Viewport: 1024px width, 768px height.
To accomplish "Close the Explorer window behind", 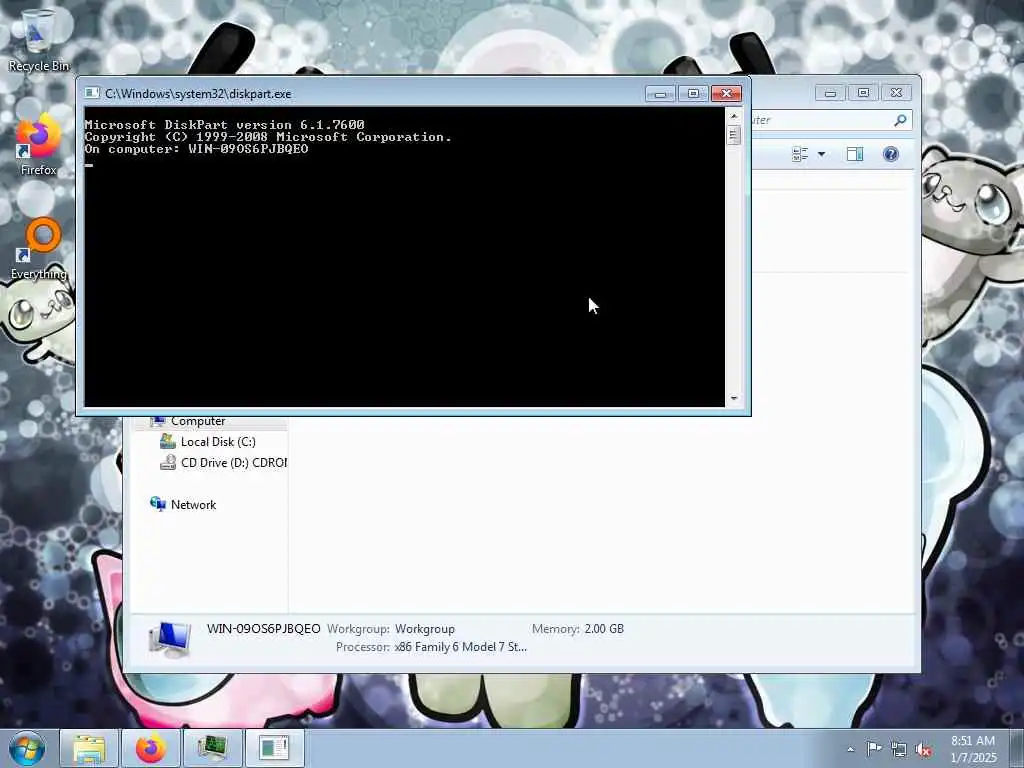I will [896, 93].
